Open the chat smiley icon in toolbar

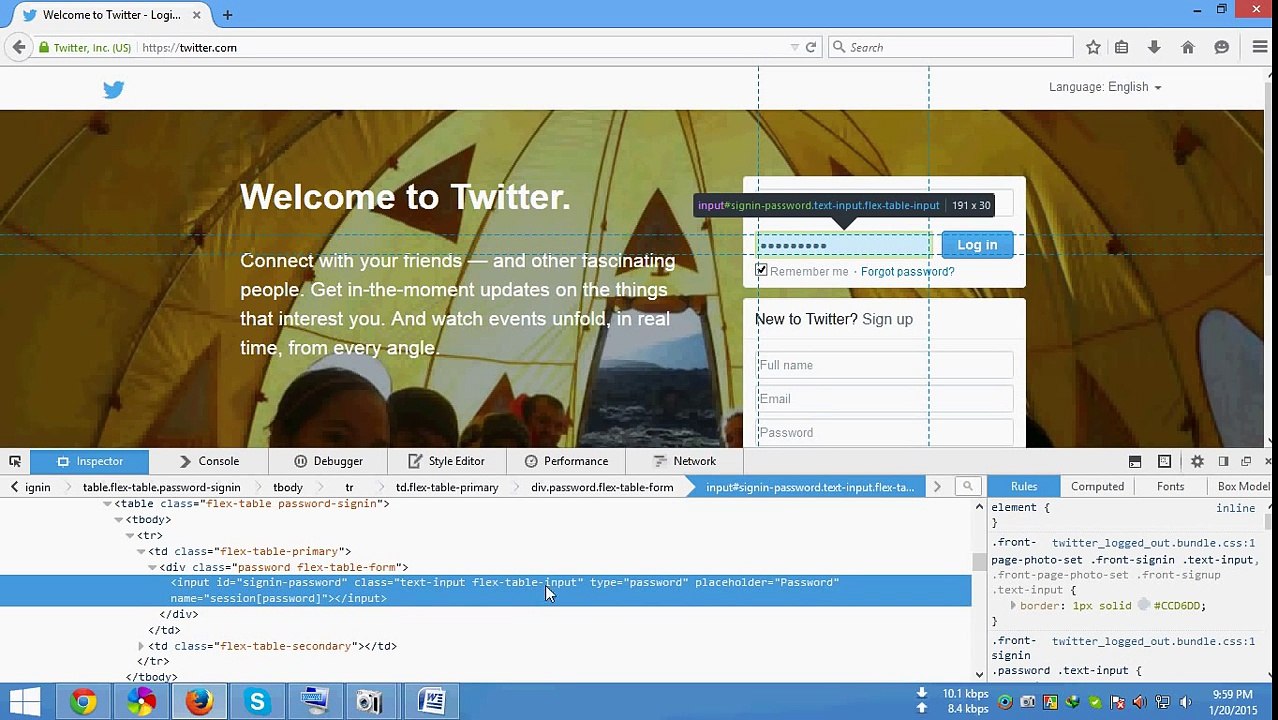click(x=1221, y=47)
